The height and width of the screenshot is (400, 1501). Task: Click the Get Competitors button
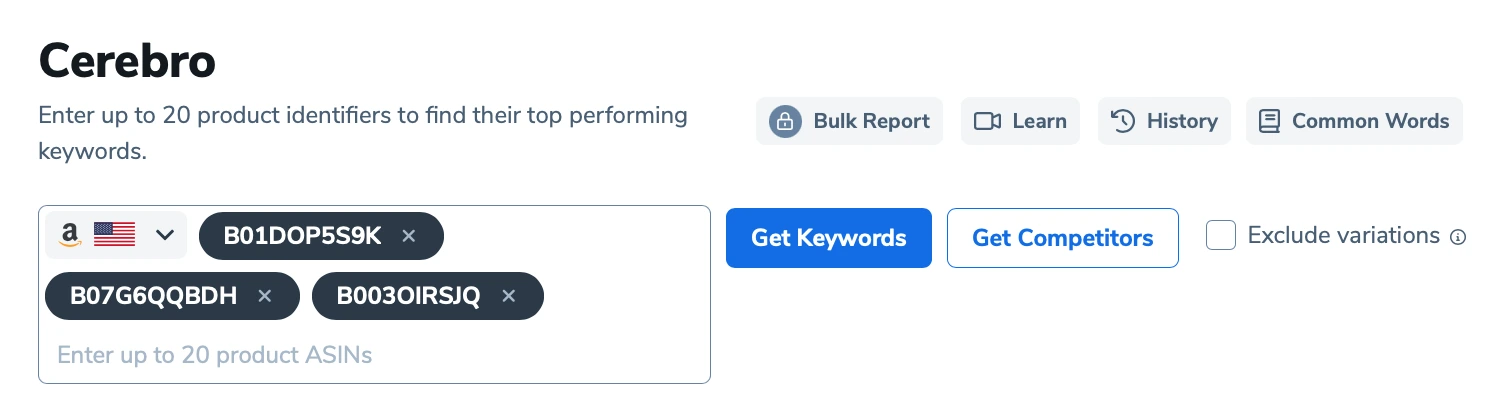coord(1062,238)
